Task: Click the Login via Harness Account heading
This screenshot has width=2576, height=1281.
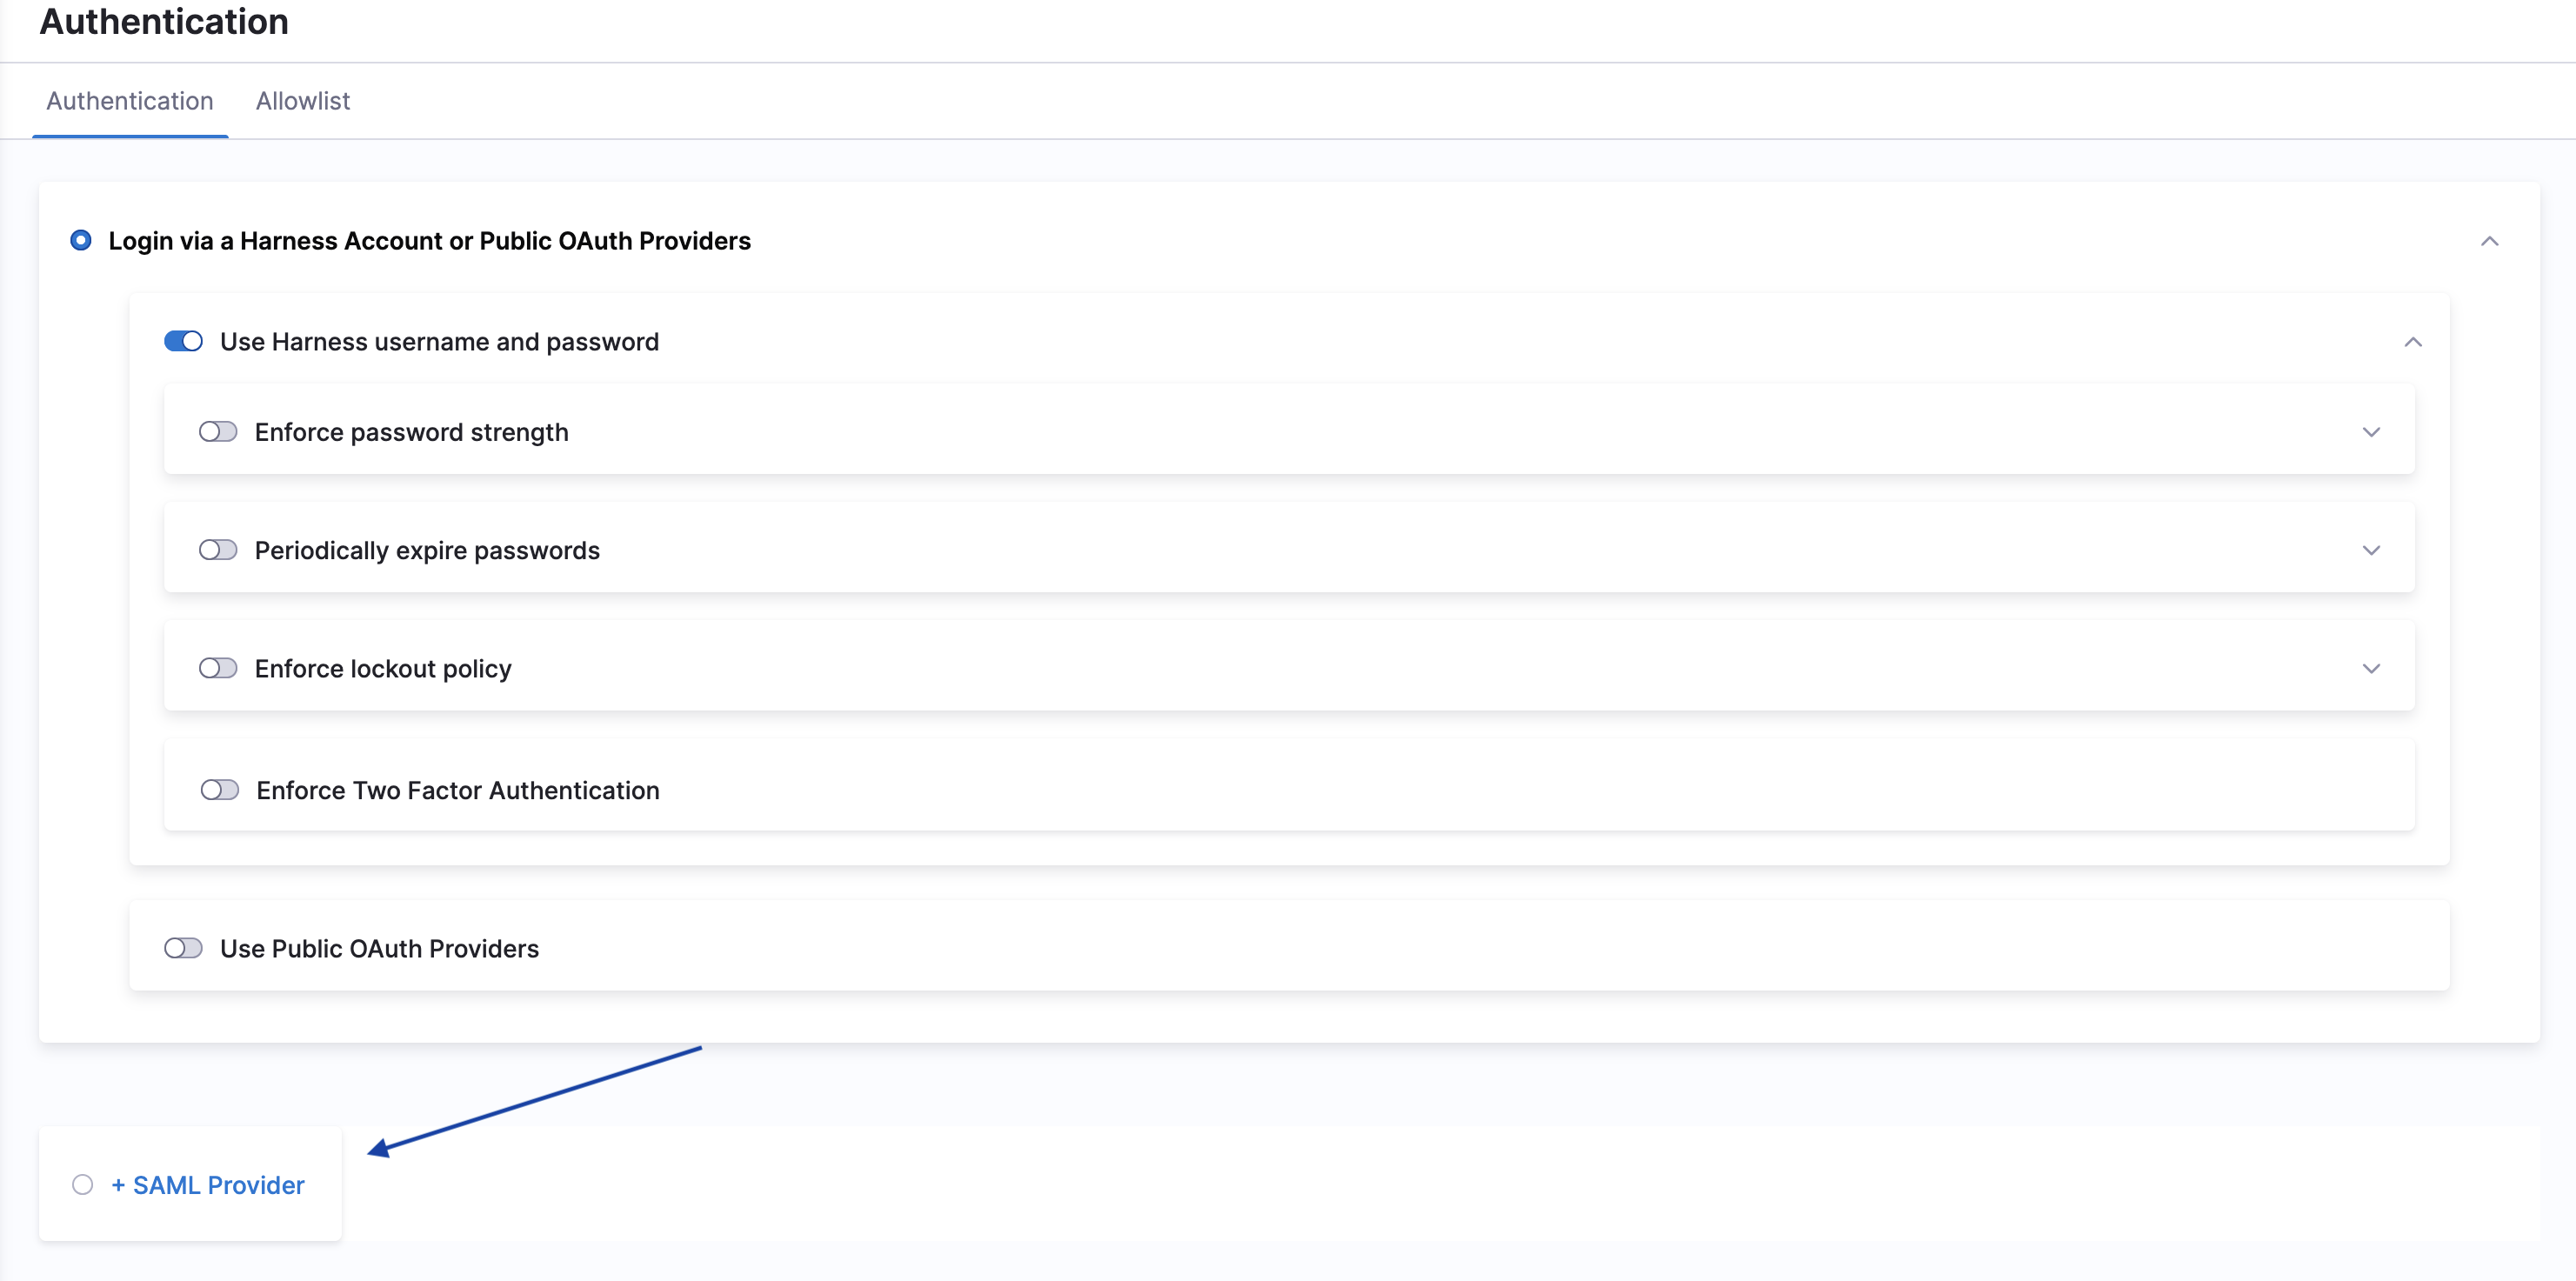Action: (x=430, y=241)
